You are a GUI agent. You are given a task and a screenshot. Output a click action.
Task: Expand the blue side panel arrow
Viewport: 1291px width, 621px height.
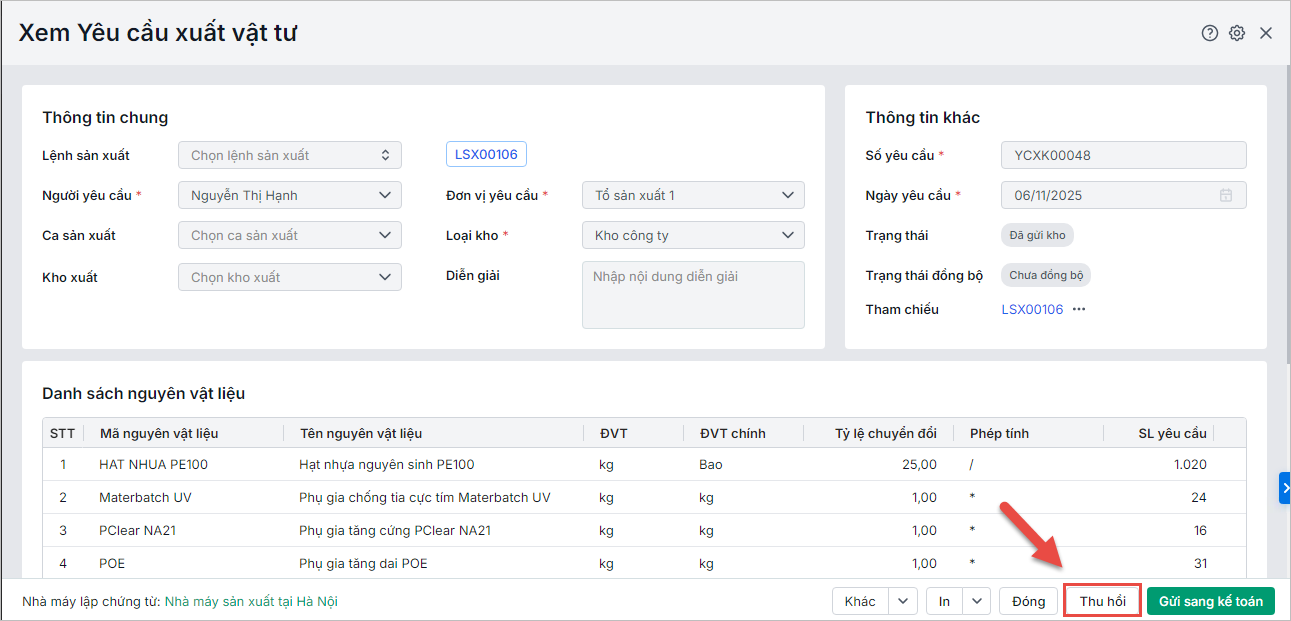coord(1285,488)
